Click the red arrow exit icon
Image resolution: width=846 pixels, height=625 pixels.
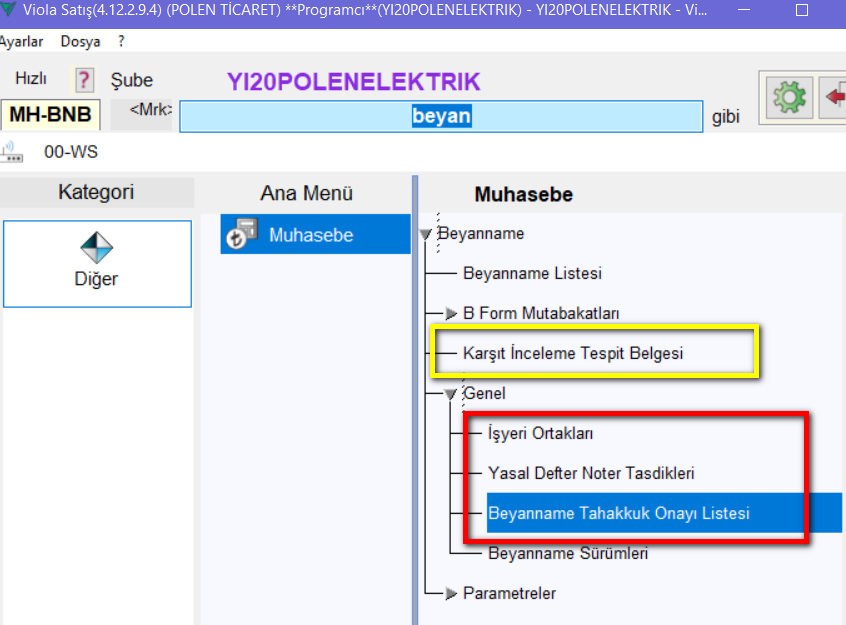[x=834, y=98]
